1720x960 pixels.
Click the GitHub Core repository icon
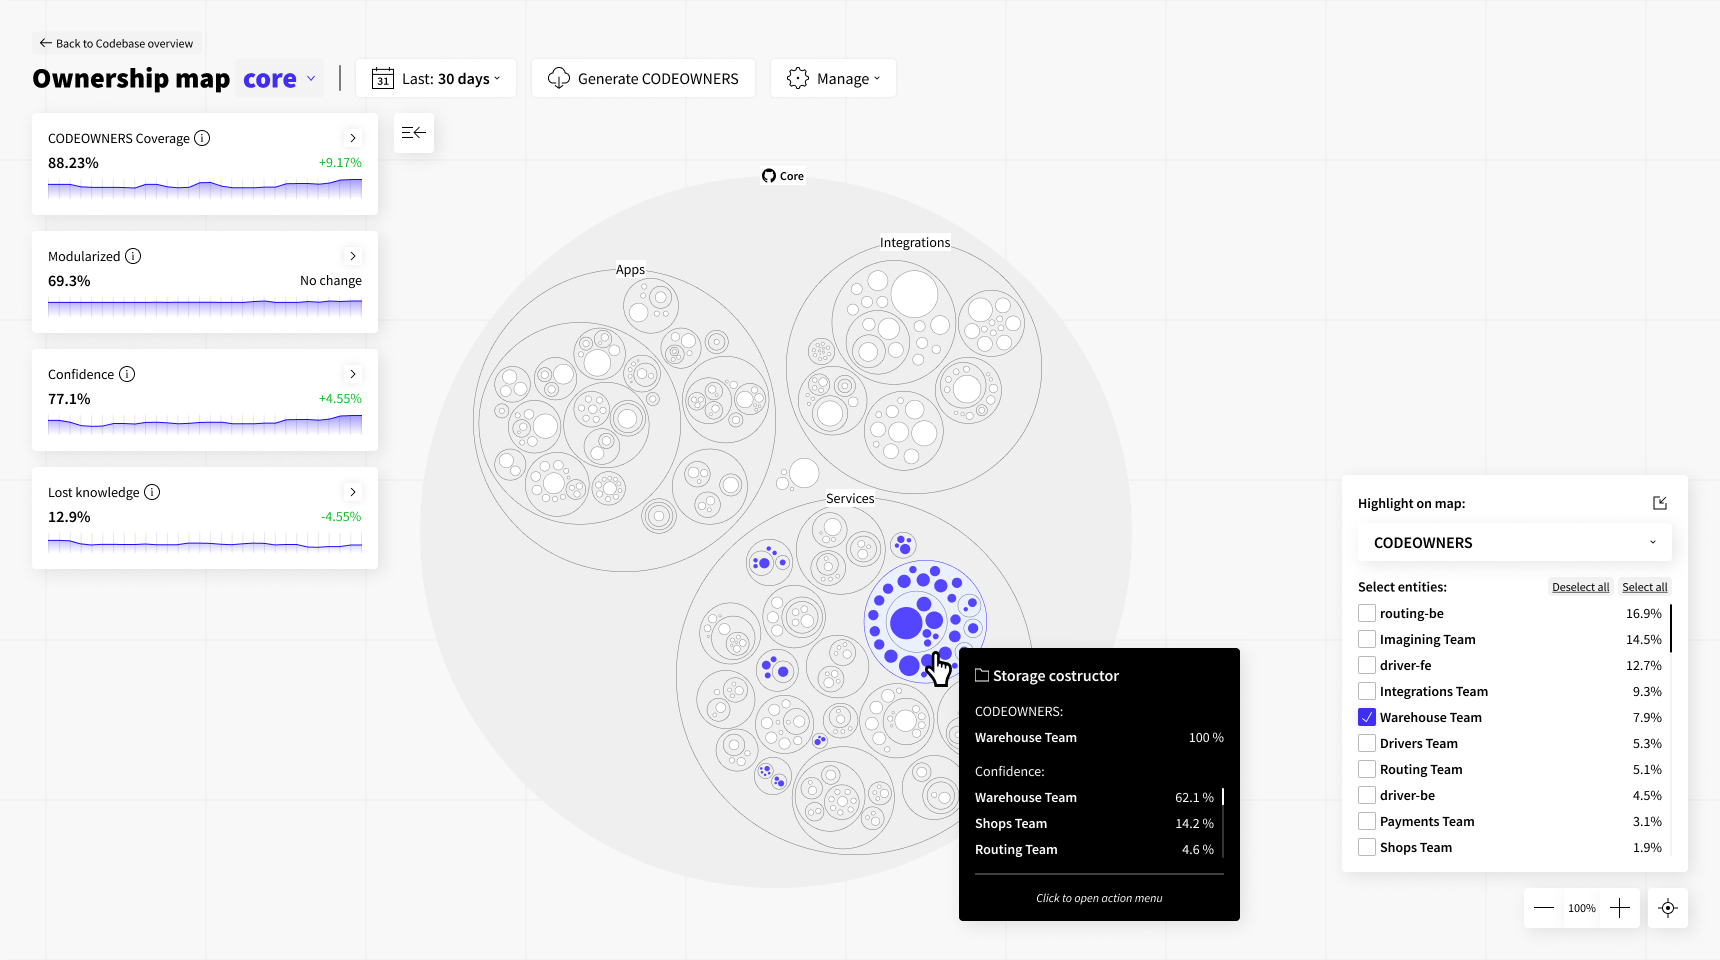coord(769,176)
